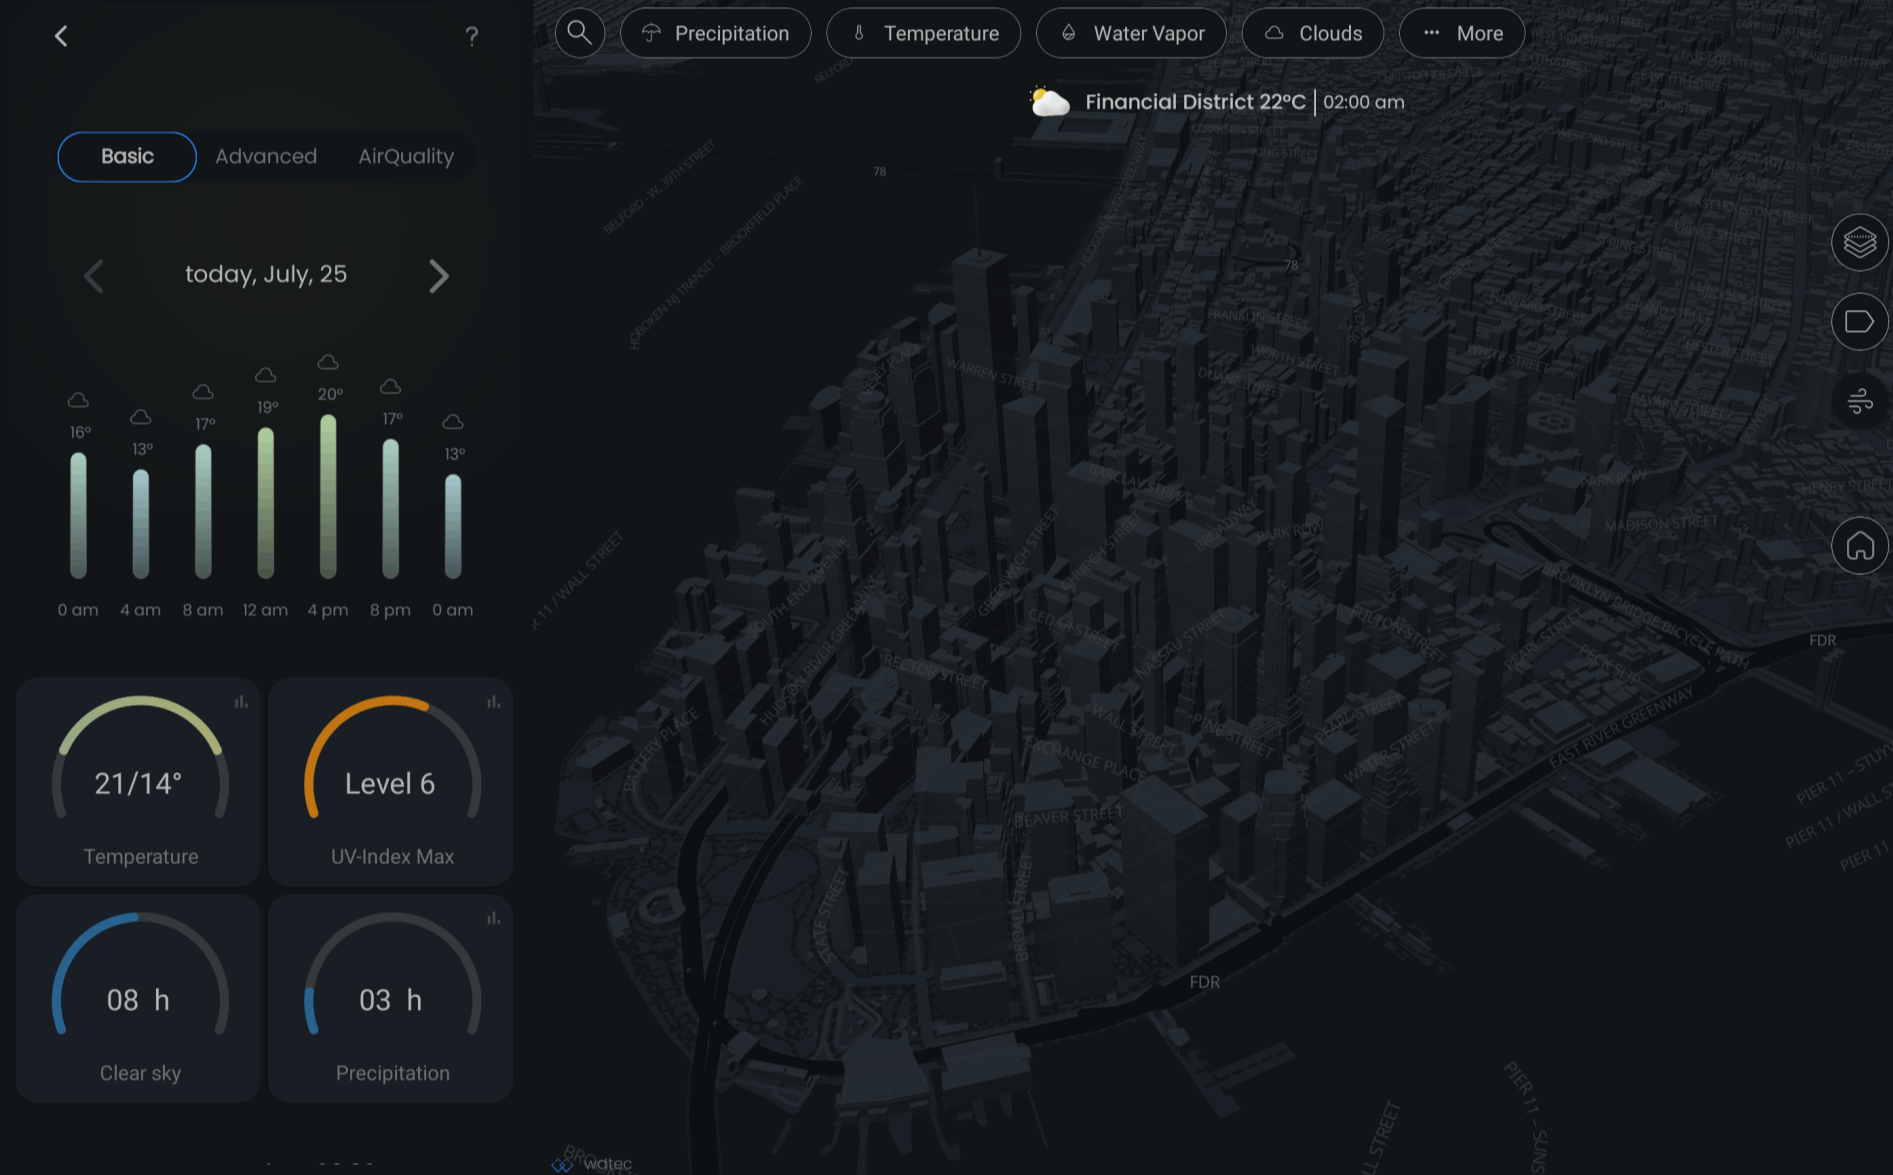Click the label/tag icon on the right sidebar

tap(1859, 320)
